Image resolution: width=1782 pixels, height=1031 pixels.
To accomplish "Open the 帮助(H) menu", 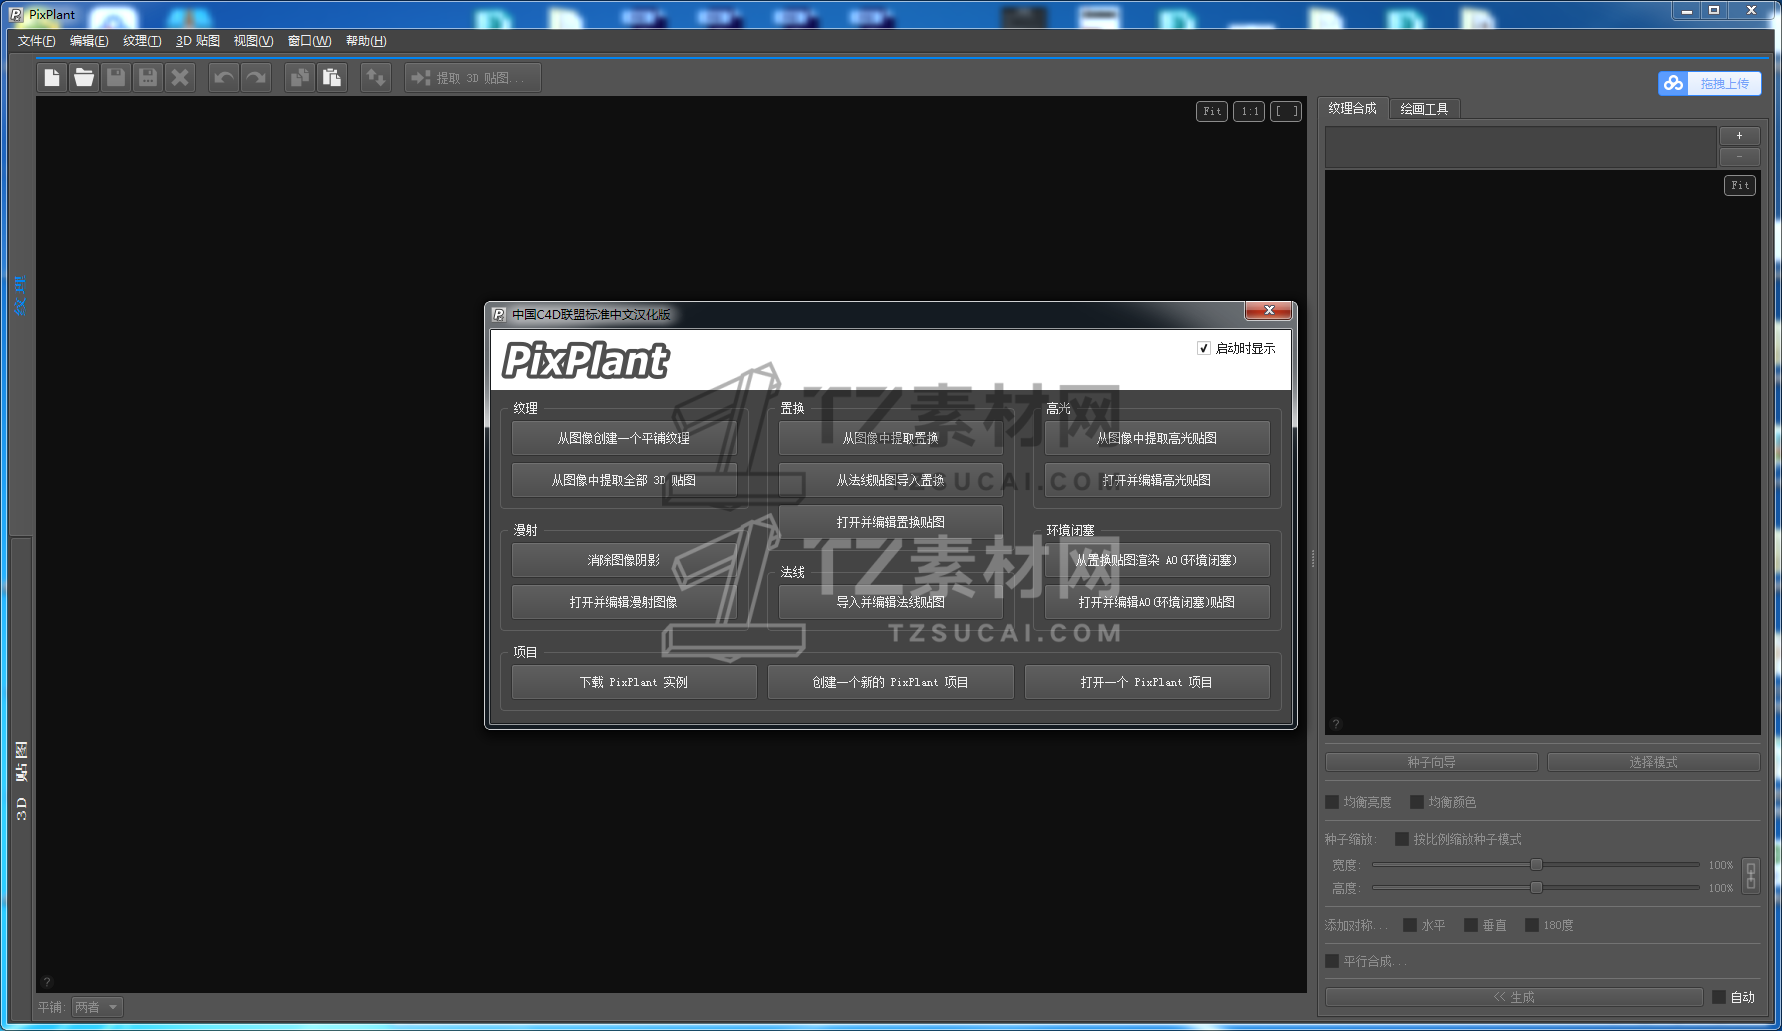I will point(366,41).
